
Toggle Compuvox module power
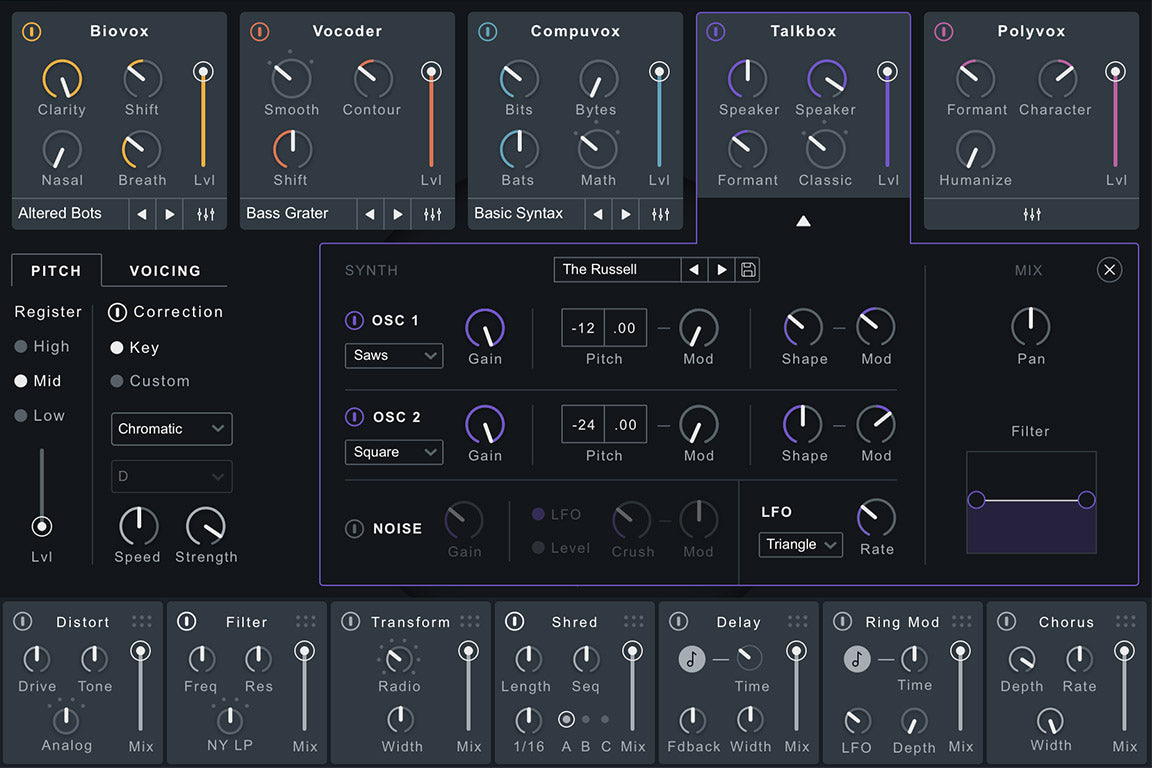point(487,32)
